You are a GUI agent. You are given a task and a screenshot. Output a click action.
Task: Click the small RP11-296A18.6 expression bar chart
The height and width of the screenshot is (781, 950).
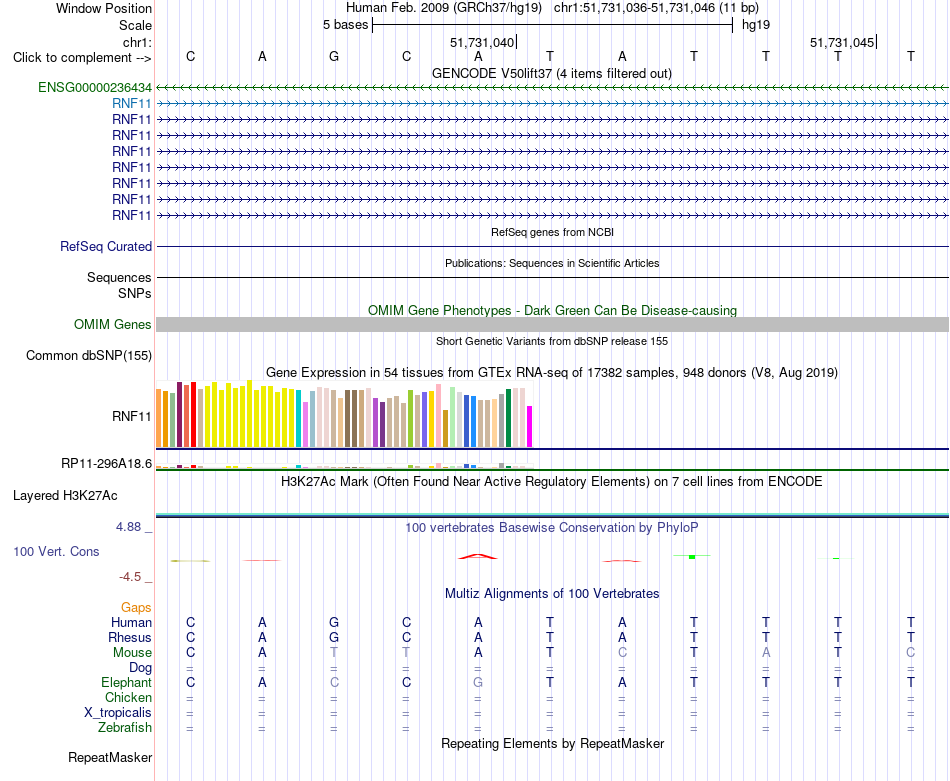pos(345,466)
